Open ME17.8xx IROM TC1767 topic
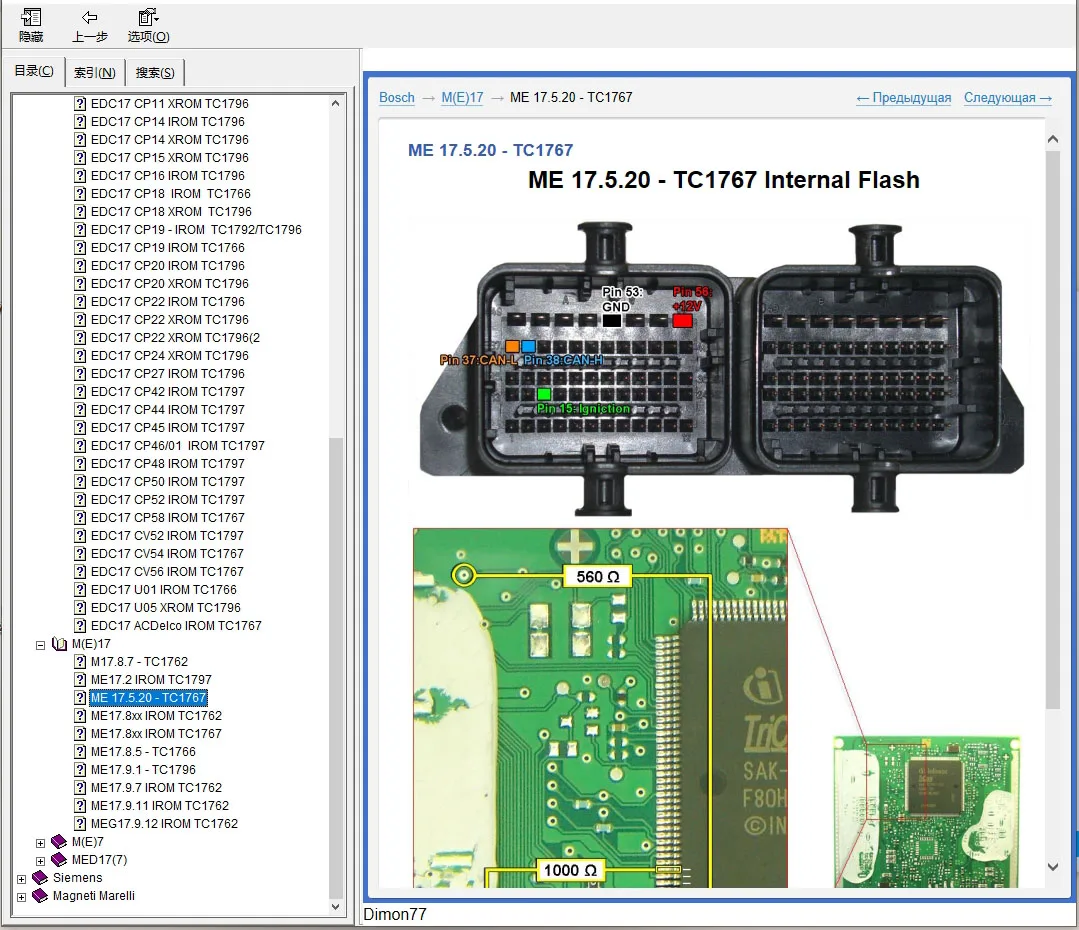Viewport: 1079px width, 930px height. point(156,734)
